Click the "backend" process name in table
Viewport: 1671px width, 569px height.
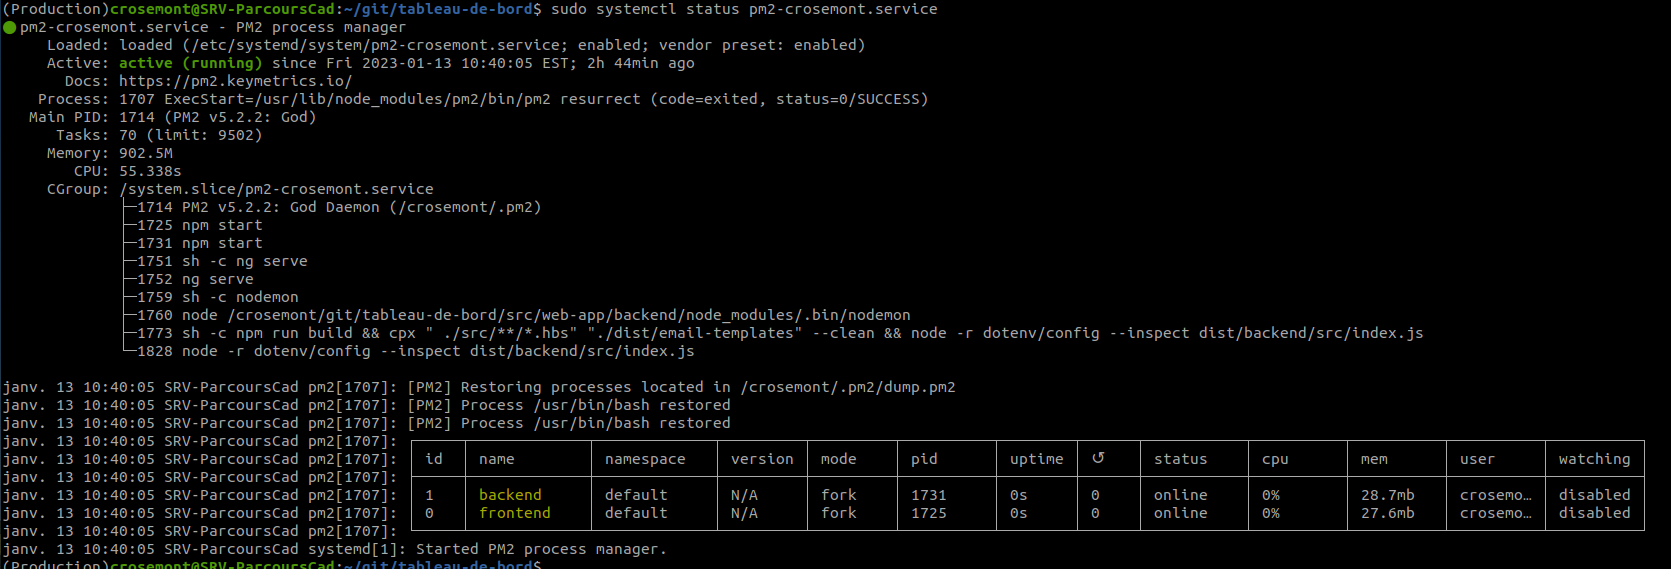pos(510,495)
